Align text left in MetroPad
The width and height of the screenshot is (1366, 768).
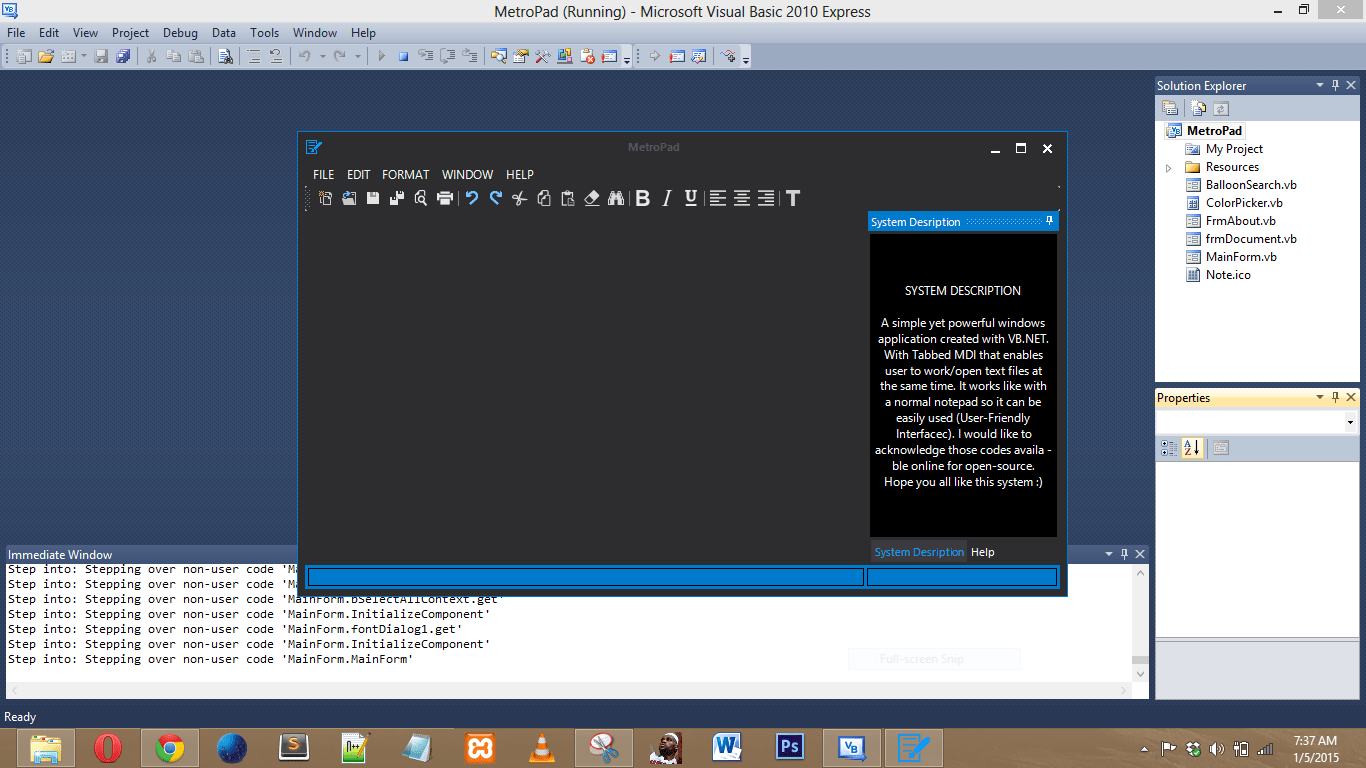tap(718, 198)
